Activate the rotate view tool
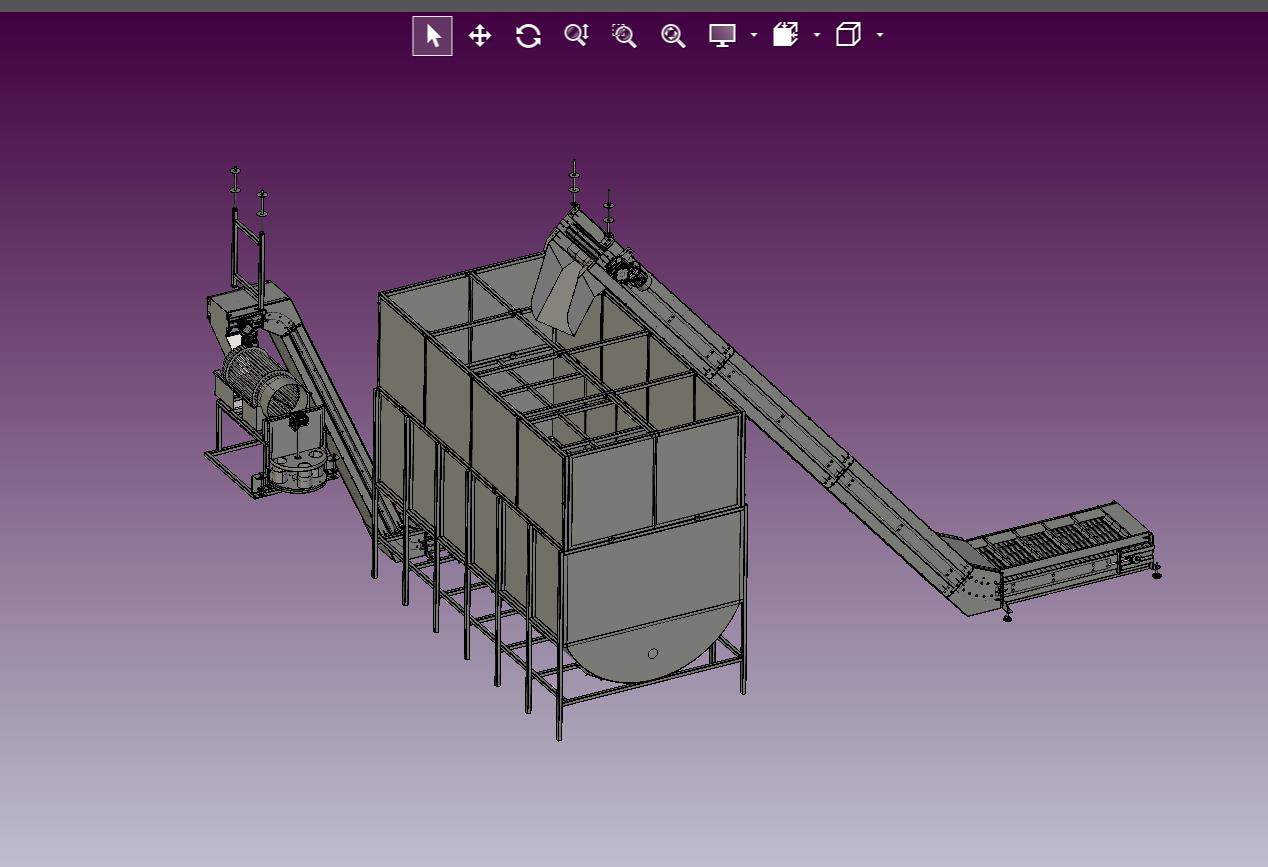Viewport: 1268px width, 867px height. click(528, 36)
